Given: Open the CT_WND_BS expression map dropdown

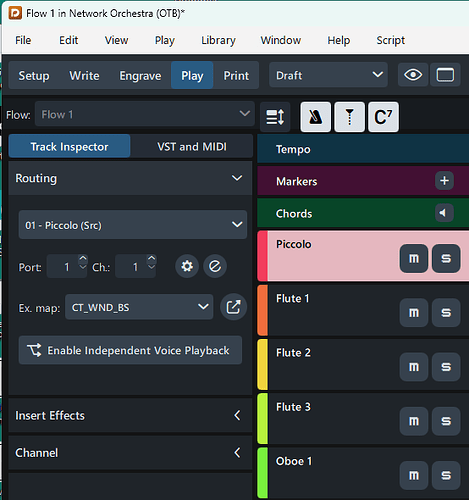Looking at the screenshot, I should [x=139, y=307].
